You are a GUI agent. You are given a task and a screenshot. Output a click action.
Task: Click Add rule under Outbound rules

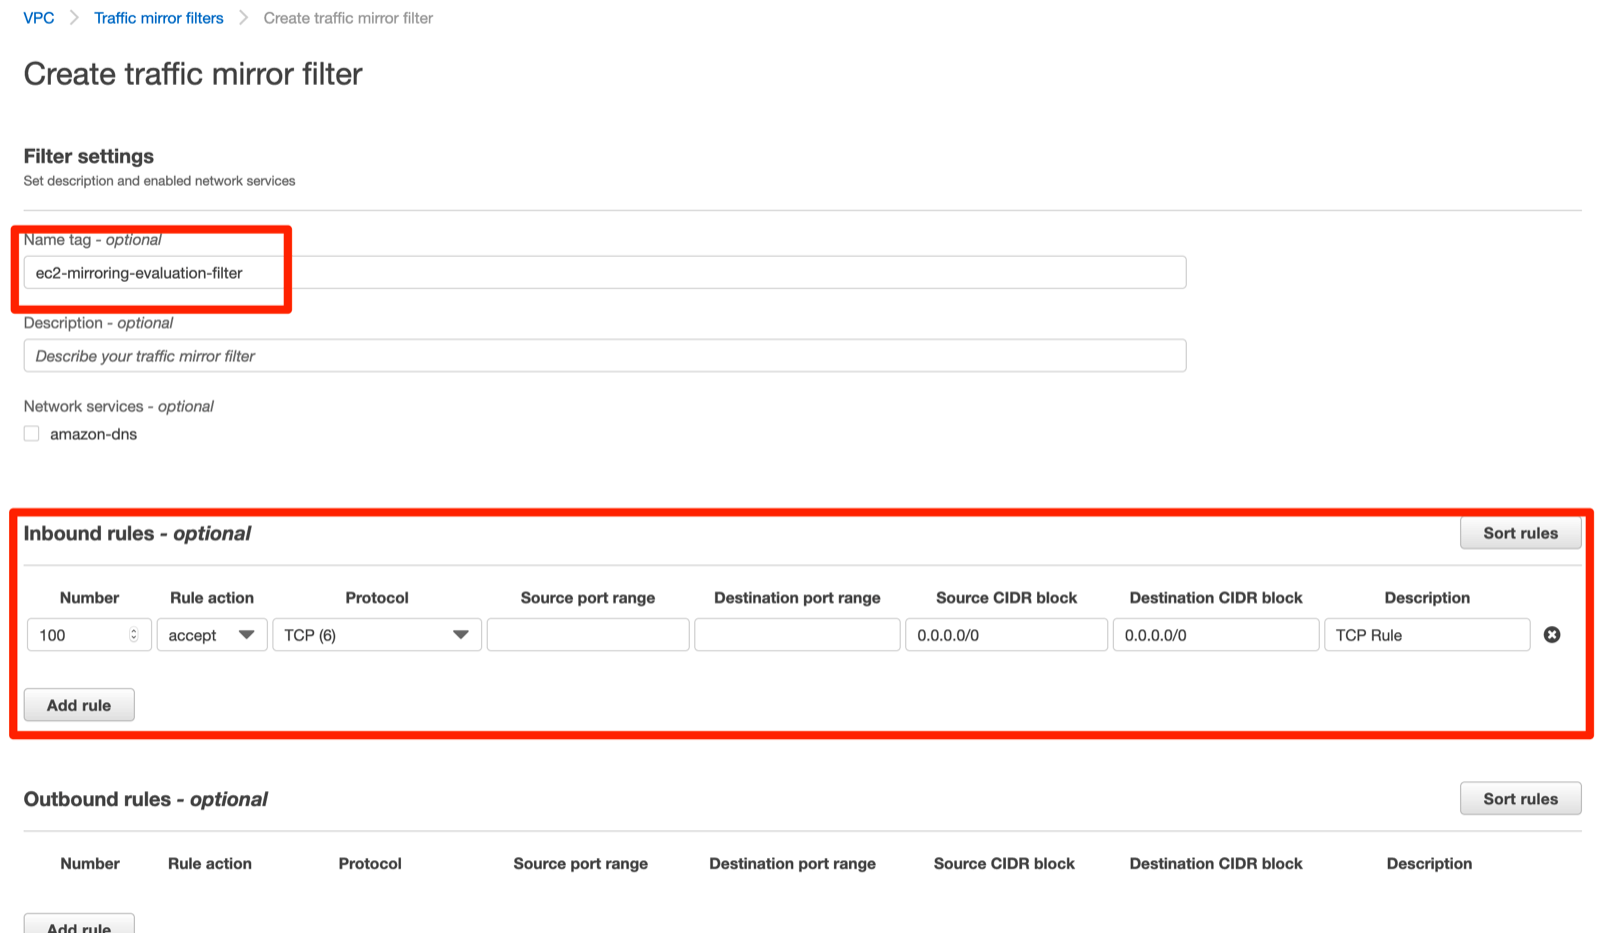click(x=78, y=925)
